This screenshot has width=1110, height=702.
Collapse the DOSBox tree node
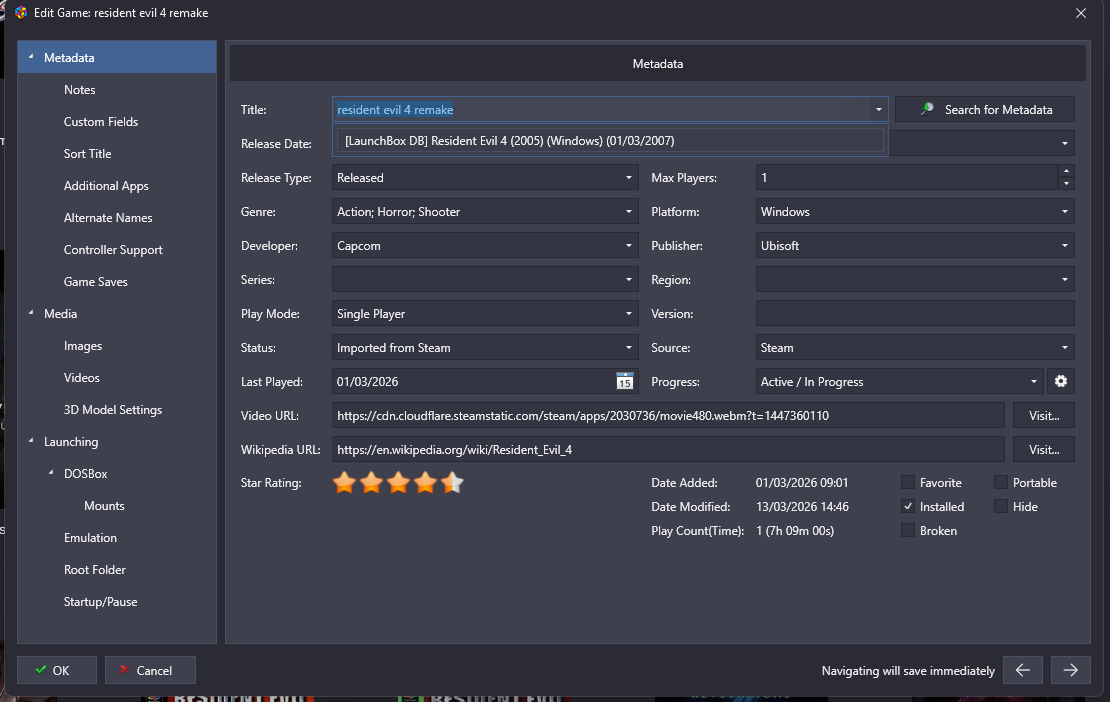pos(51,473)
